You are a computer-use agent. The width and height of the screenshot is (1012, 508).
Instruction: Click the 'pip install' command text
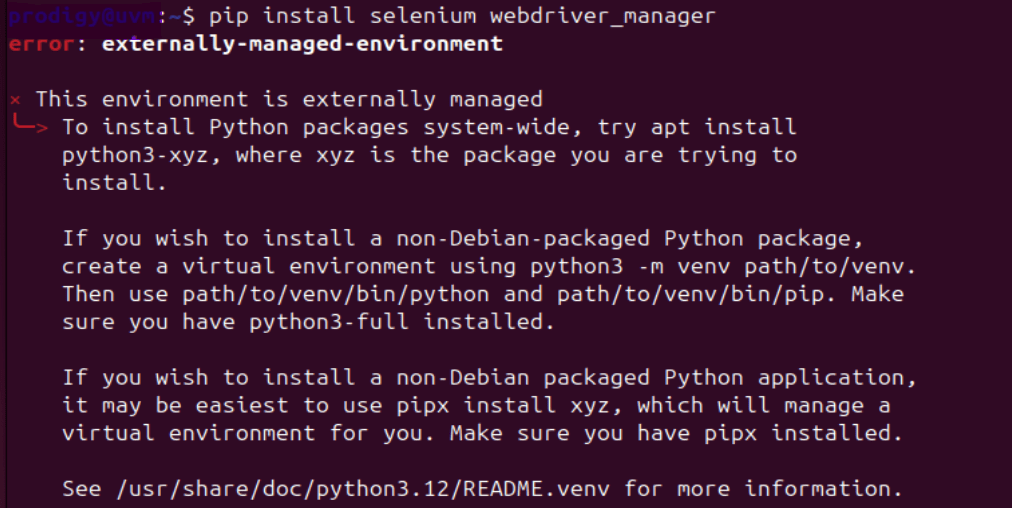tap(282, 16)
